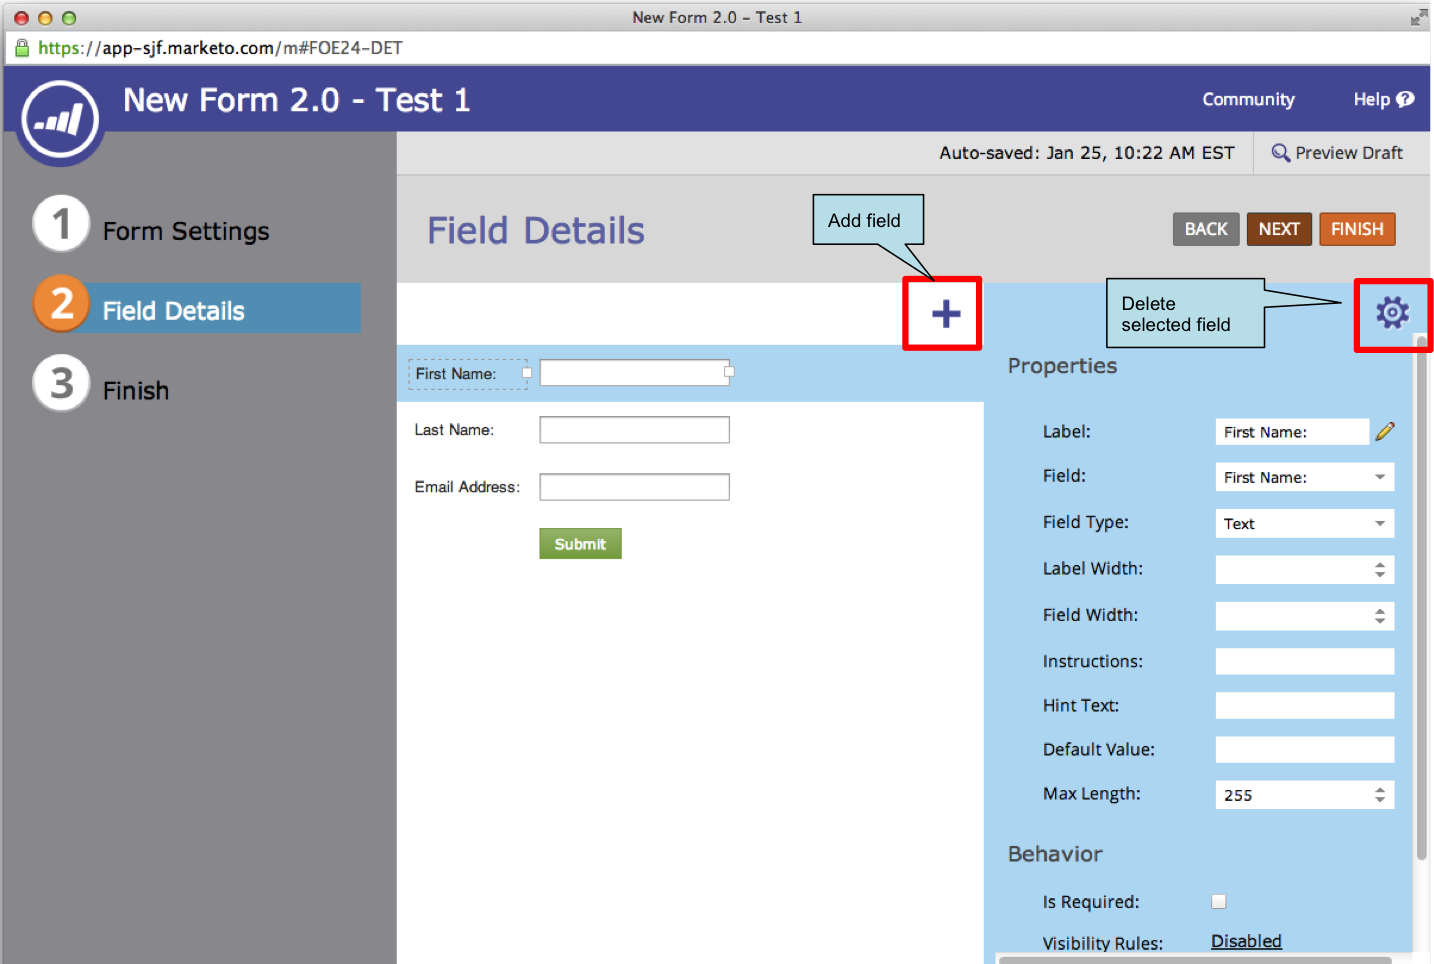Click the BACK button
The height and width of the screenshot is (964, 1434).
[1205, 229]
